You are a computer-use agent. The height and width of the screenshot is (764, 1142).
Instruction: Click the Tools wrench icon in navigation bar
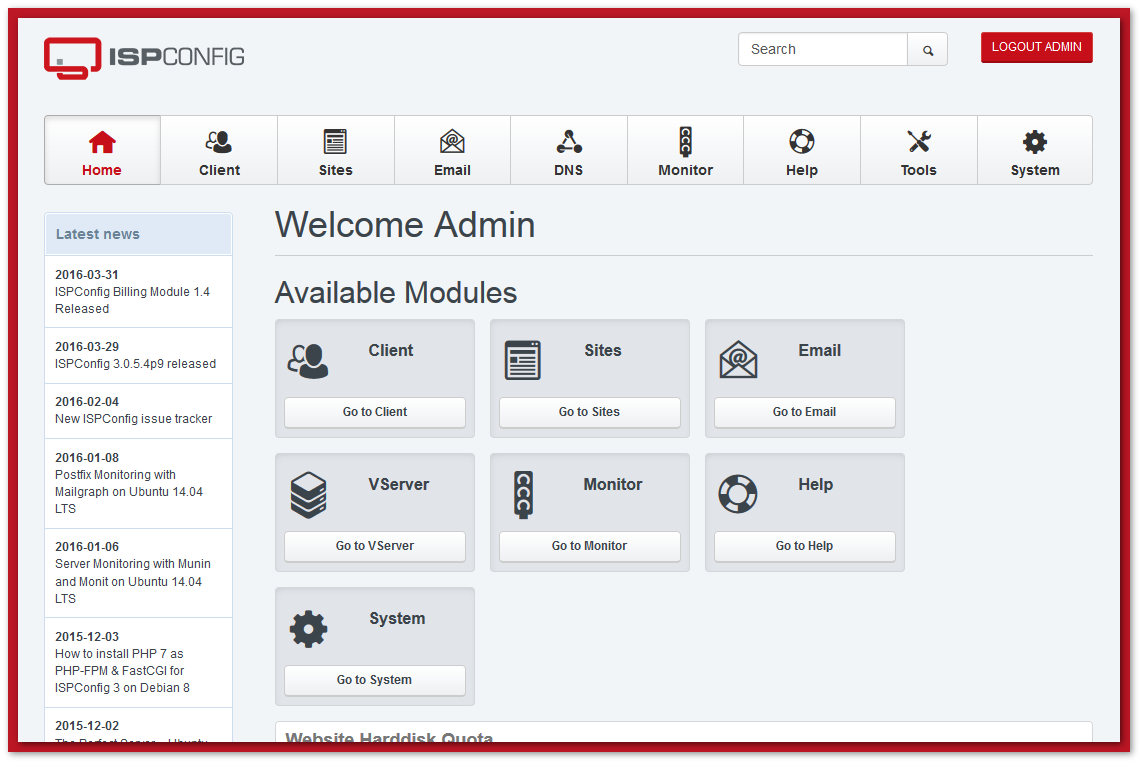tap(919, 142)
